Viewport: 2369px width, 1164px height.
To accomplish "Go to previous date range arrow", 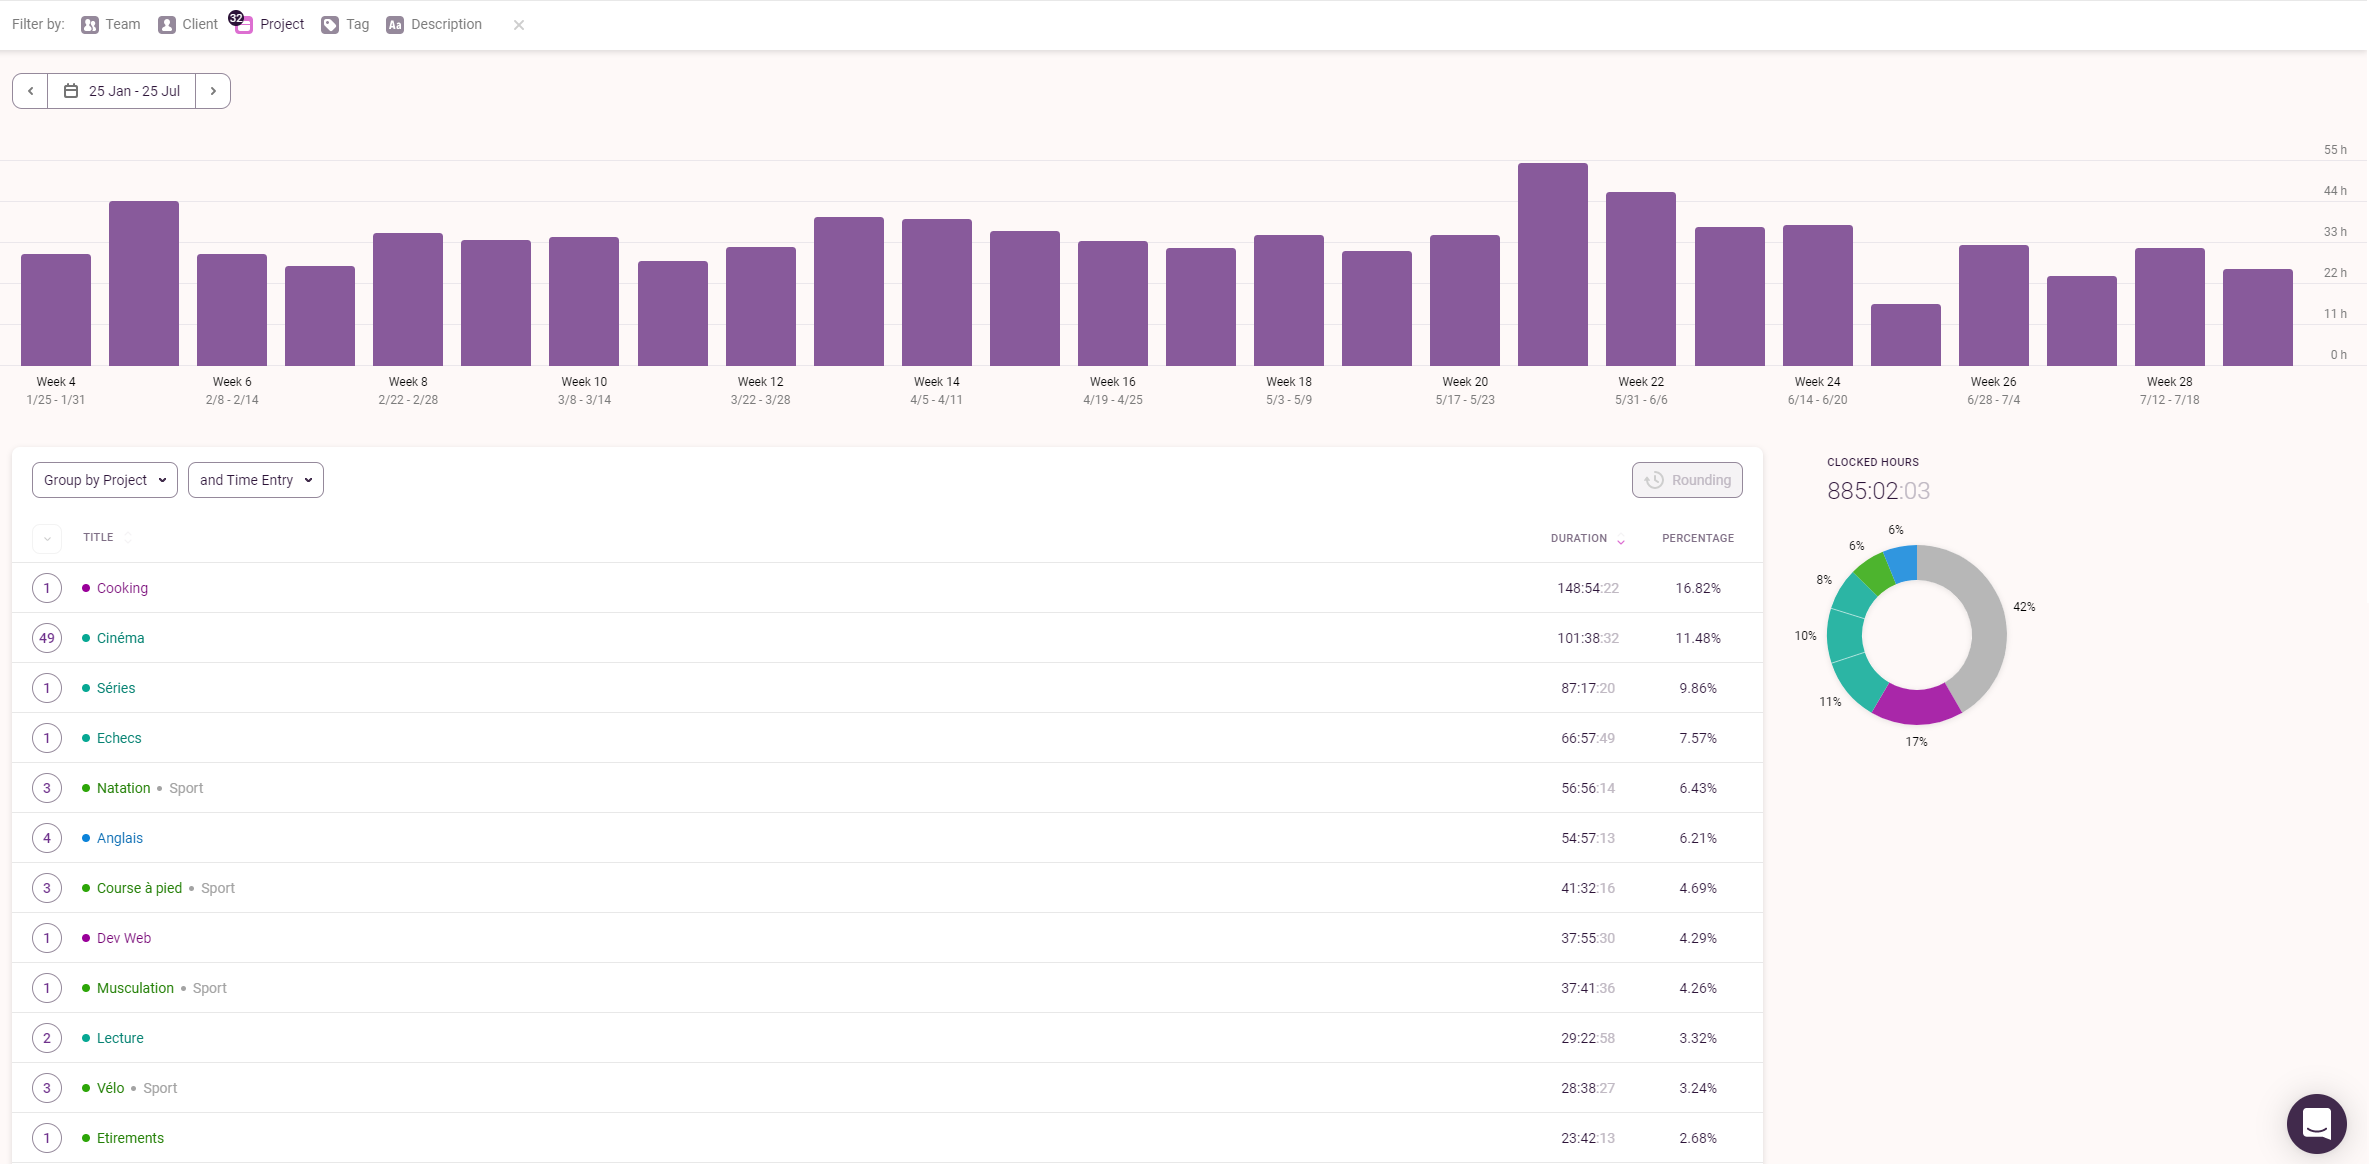I will 31,91.
